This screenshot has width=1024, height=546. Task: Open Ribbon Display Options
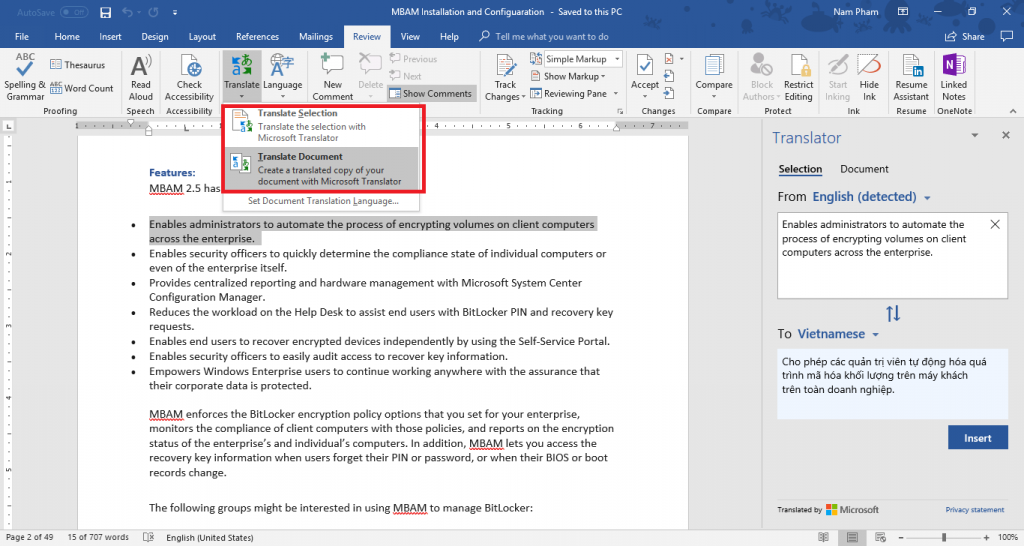coord(903,12)
